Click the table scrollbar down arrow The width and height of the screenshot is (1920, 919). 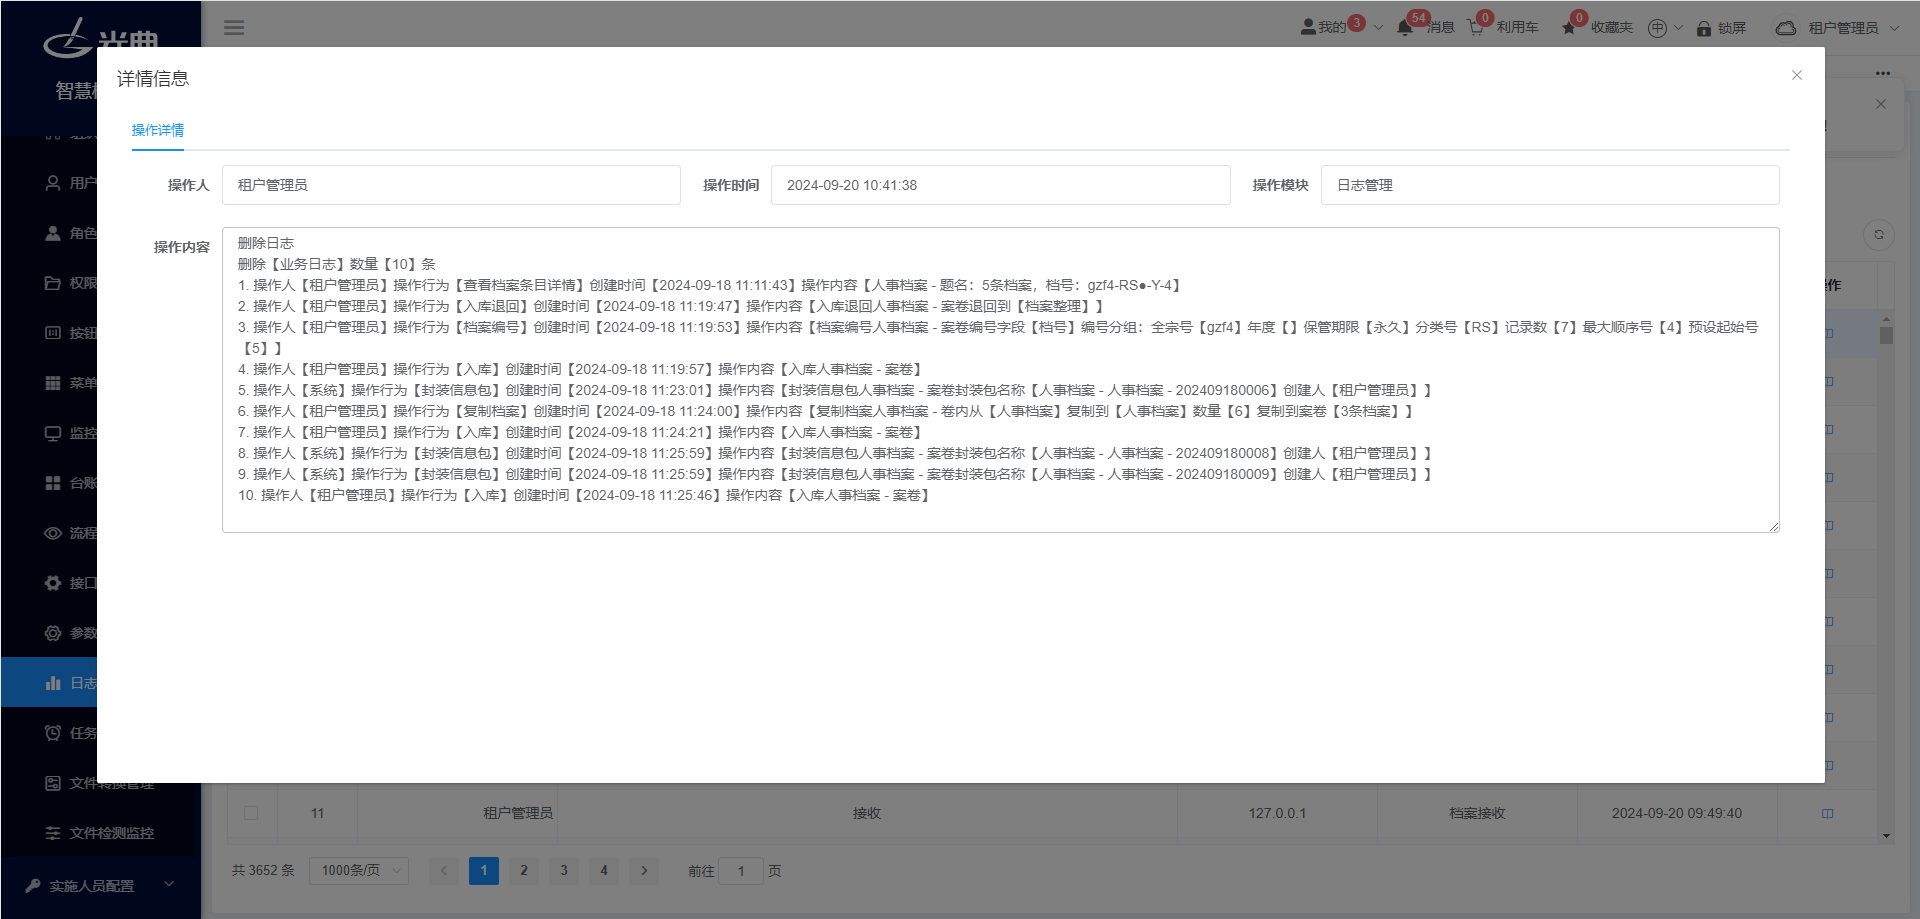tap(1886, 836)
